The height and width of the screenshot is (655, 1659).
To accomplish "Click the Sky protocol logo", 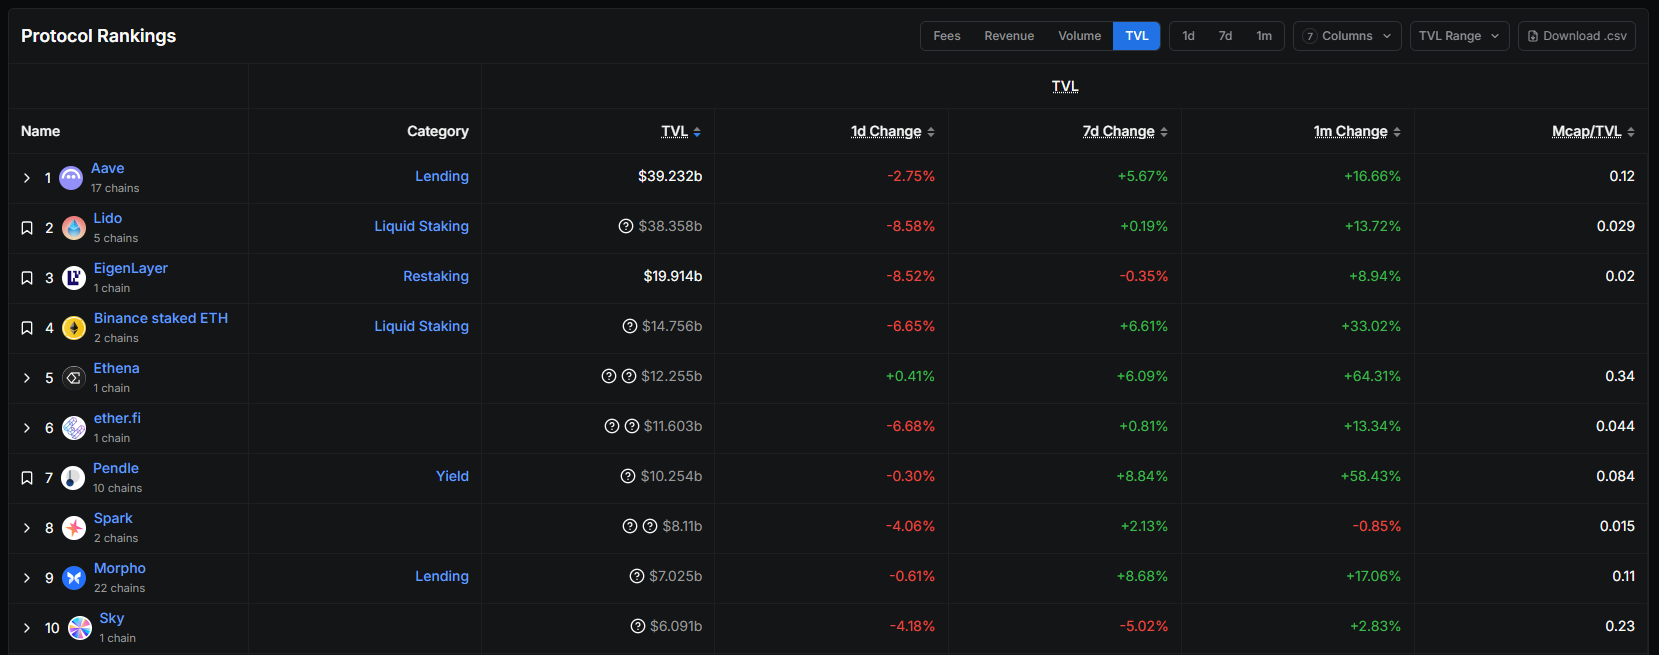I will tap(80, 628).
